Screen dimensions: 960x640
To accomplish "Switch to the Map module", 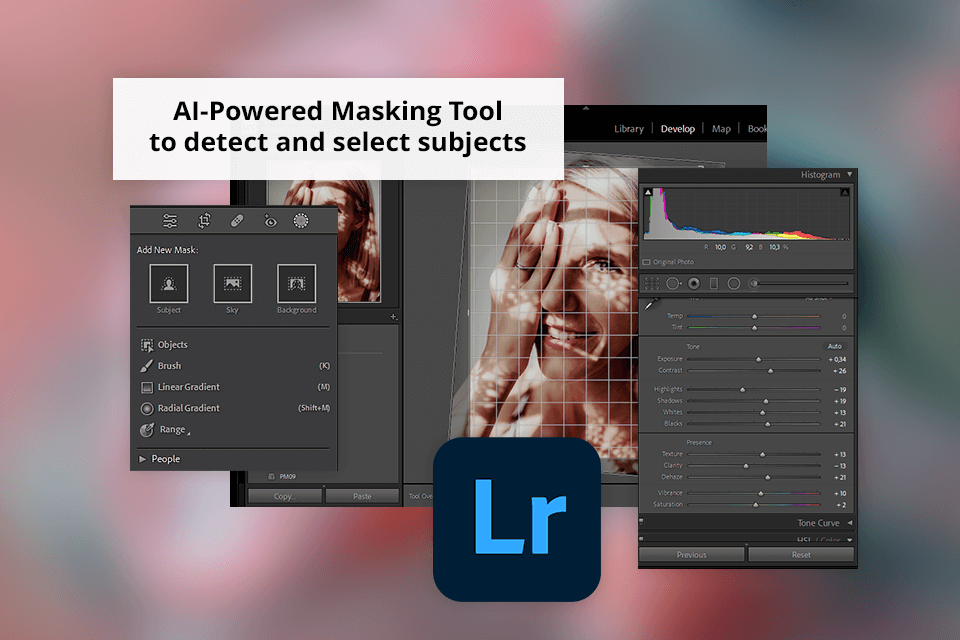I will pos(721,129).
